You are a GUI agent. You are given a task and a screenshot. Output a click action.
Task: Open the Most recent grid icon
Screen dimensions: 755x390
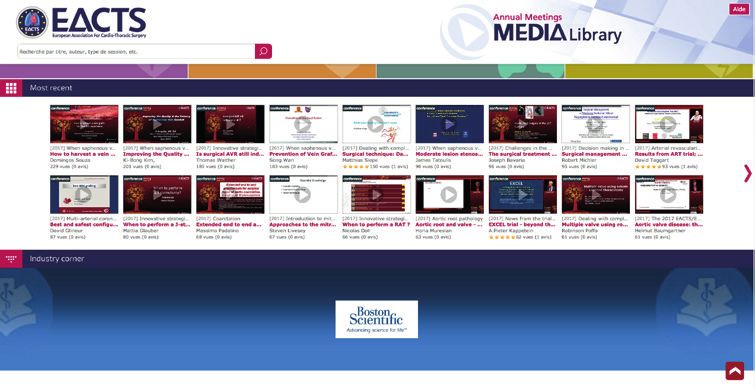click(x=11, y=88)
